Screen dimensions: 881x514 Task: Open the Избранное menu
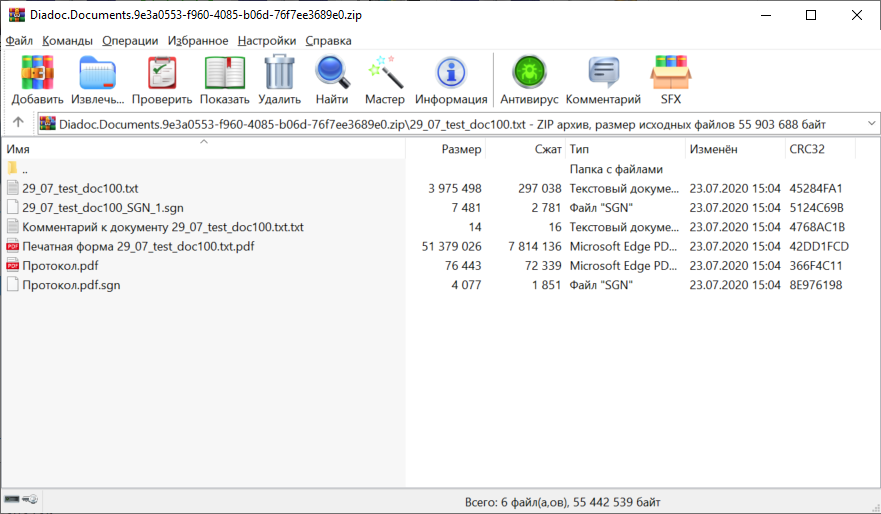[x=198, y=40]
